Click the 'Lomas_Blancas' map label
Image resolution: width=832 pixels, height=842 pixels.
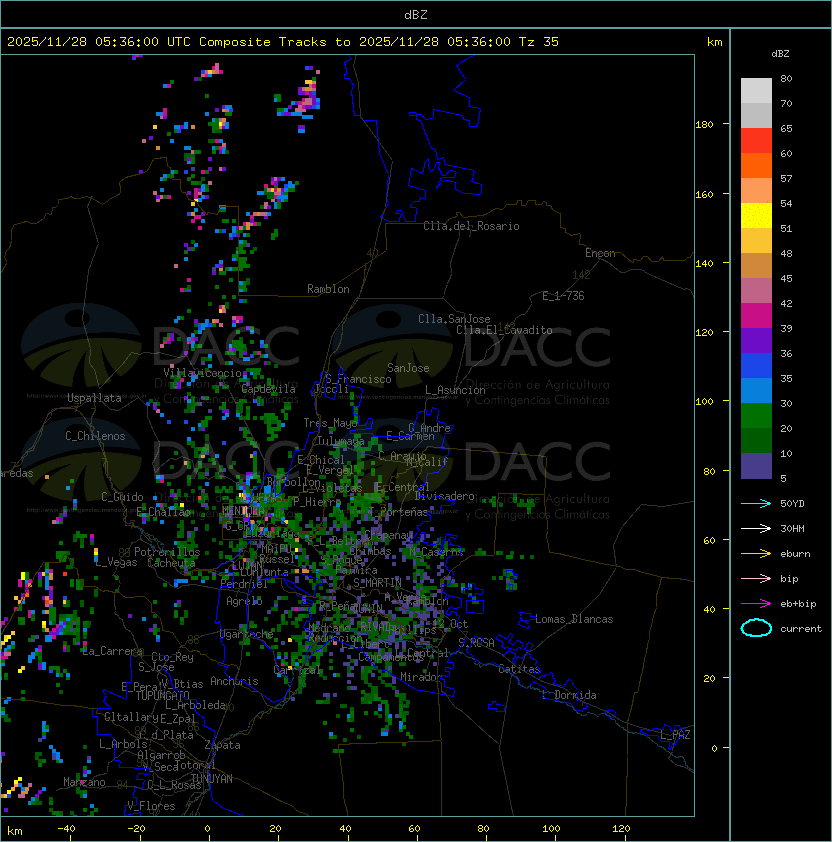pyautogui.click(x=574, y=619)
